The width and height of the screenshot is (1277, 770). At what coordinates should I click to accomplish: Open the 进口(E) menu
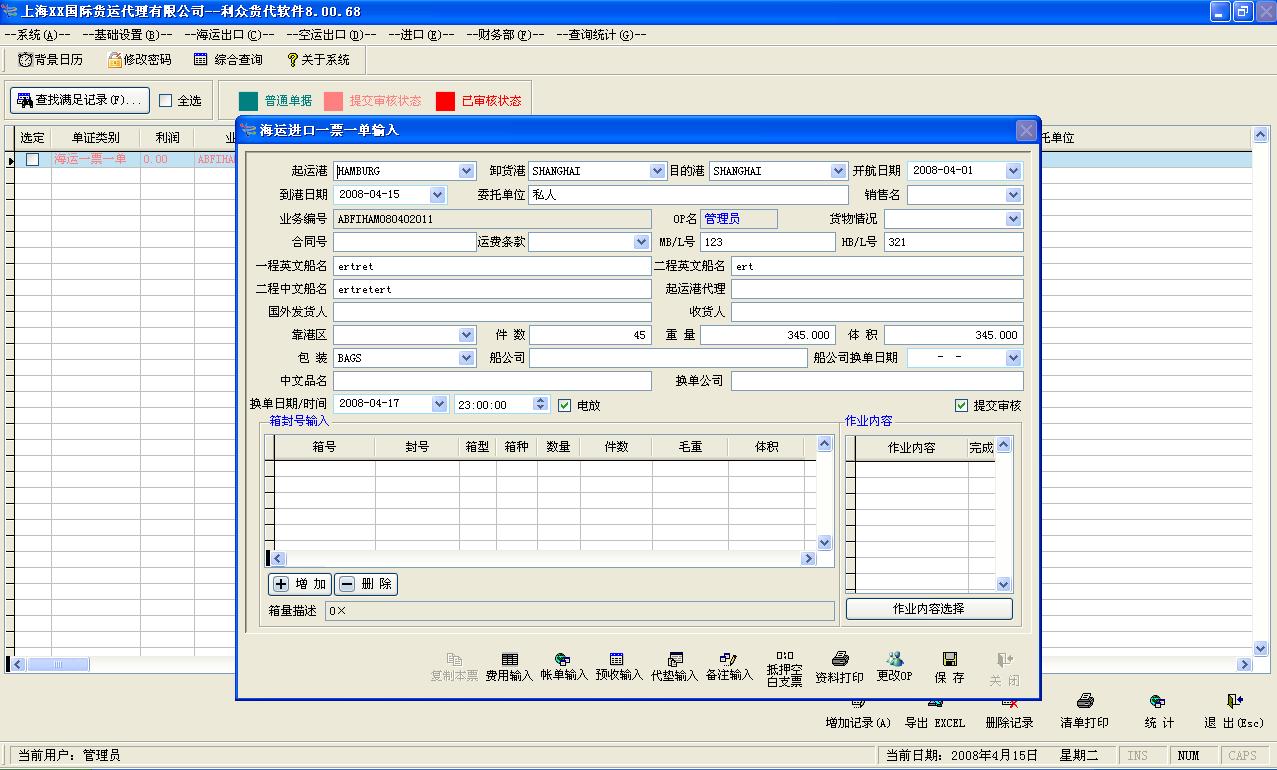coord(420,34)
